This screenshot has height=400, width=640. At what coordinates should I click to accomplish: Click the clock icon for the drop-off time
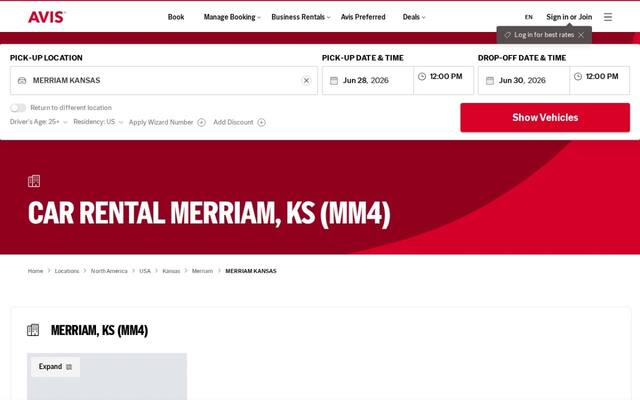578,76
